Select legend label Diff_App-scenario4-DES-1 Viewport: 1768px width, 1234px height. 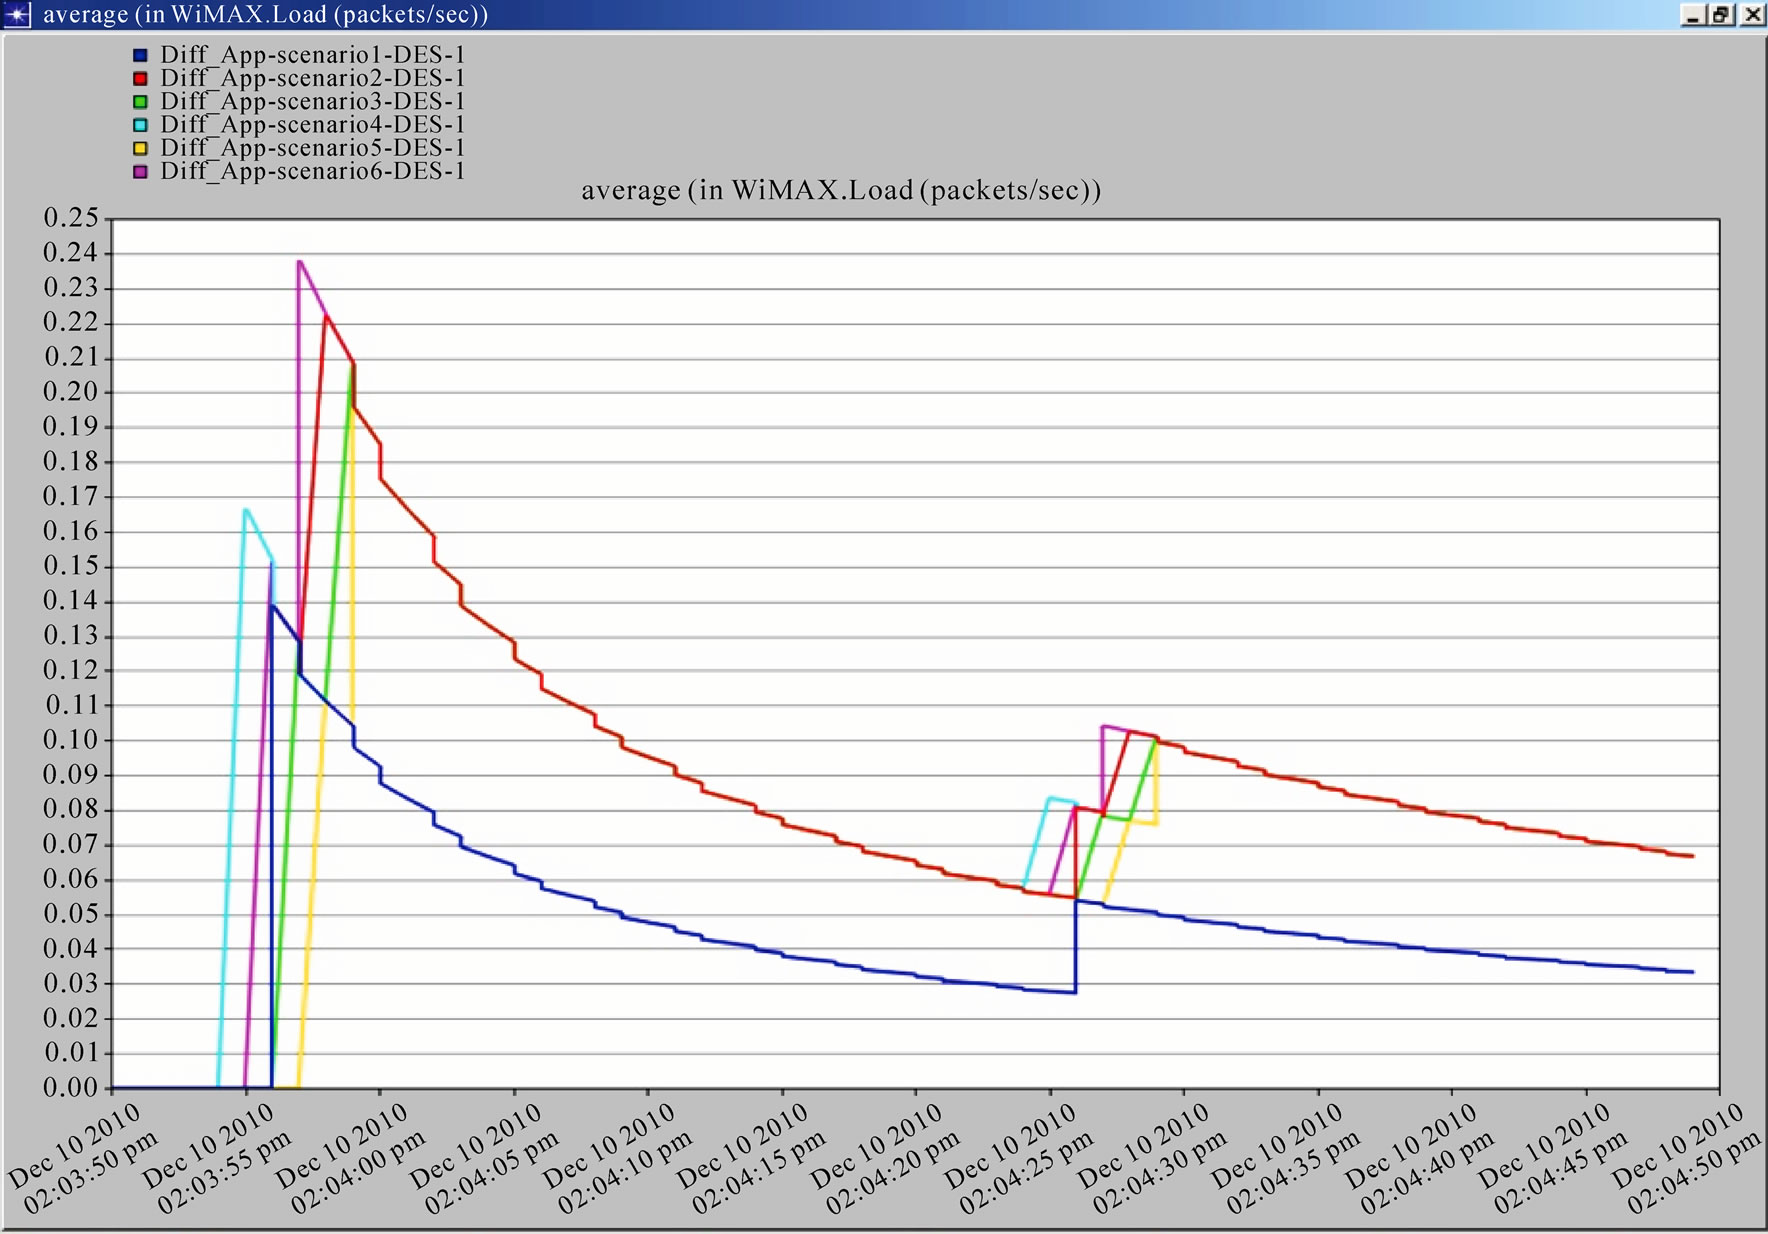313,124
